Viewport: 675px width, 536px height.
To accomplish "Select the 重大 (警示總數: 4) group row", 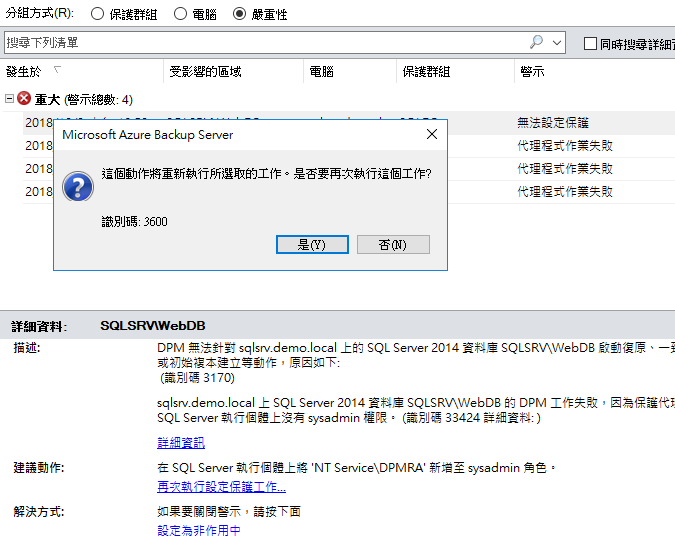I will click(x=84, y=100).
